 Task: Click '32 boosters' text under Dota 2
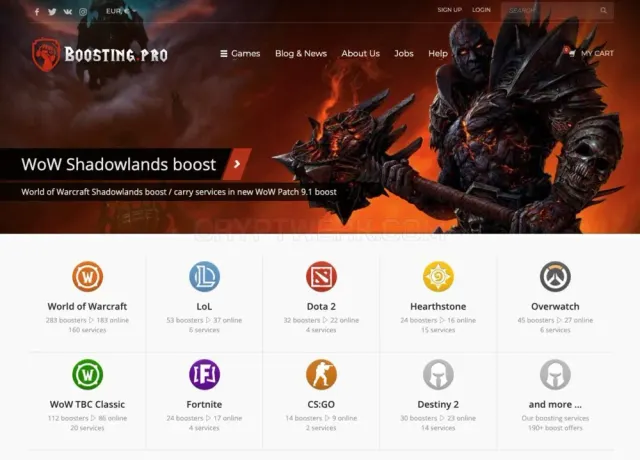point(302,320)
